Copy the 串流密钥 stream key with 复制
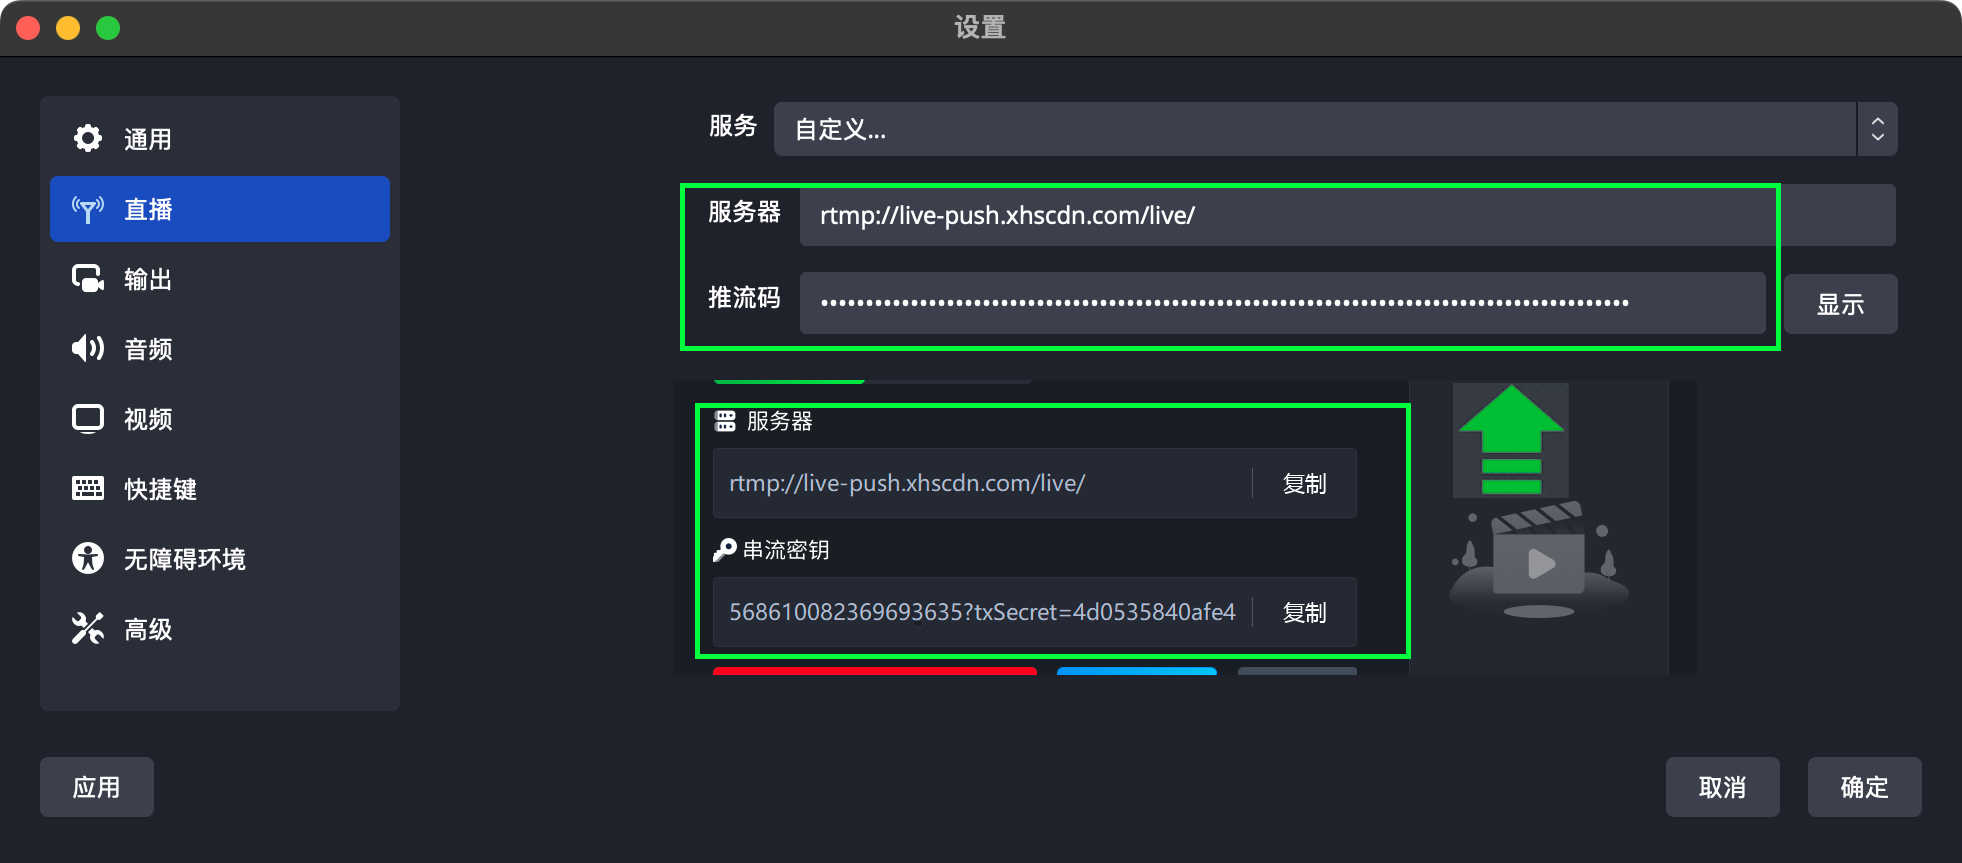 tap(1304, 613)
